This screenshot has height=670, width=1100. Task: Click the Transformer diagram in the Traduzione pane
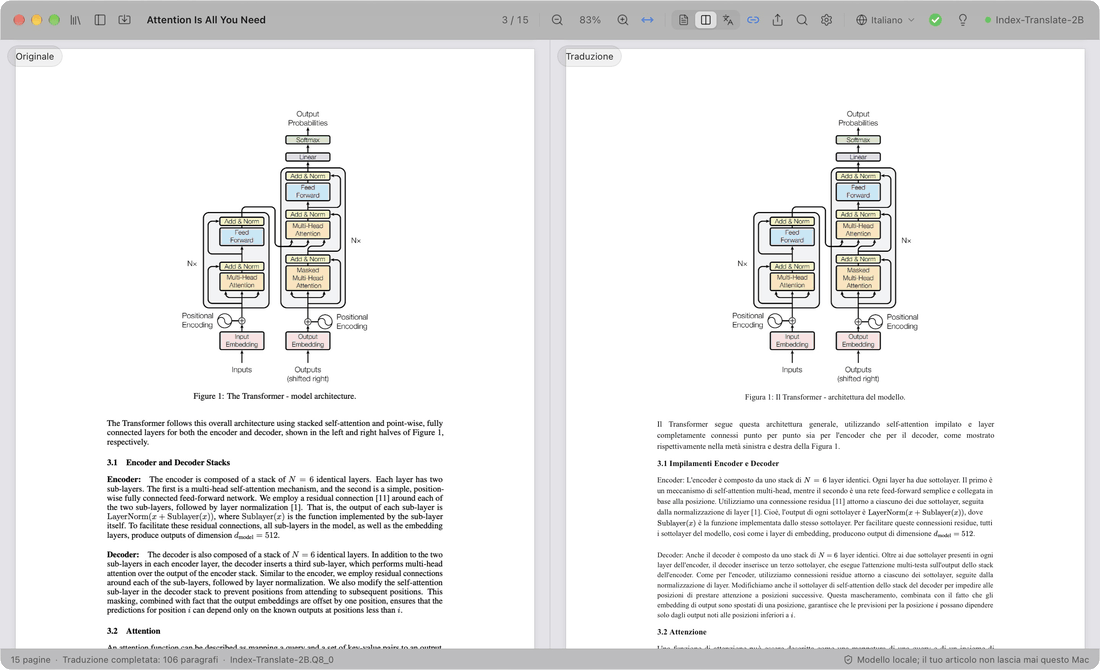pos(825,246)
